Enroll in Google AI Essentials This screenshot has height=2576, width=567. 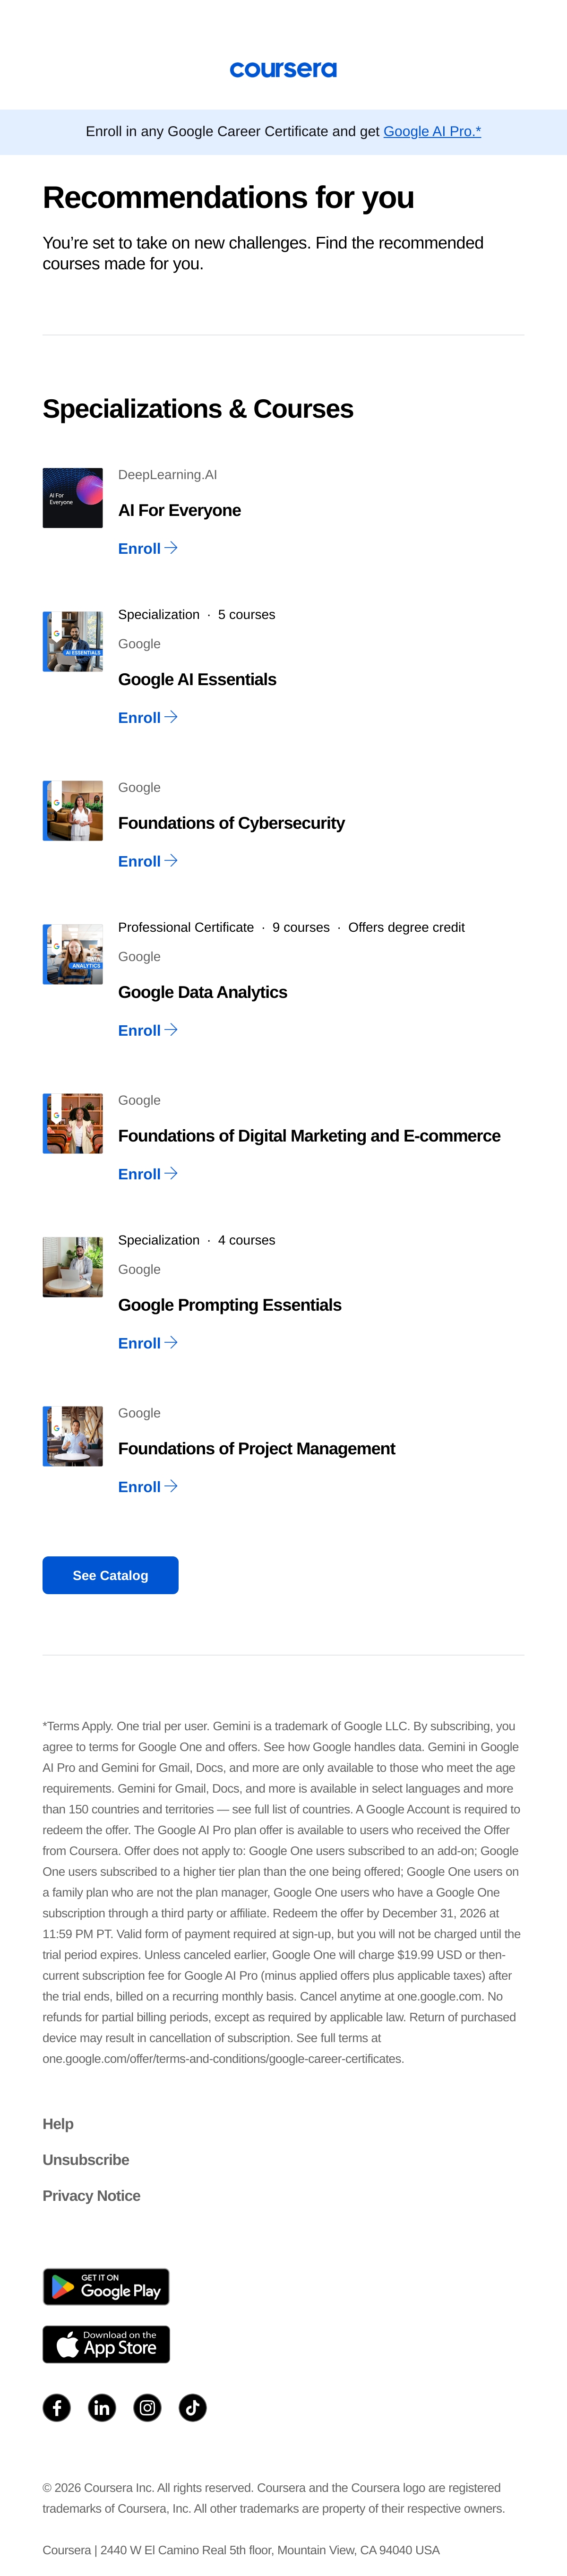point(147,717)
